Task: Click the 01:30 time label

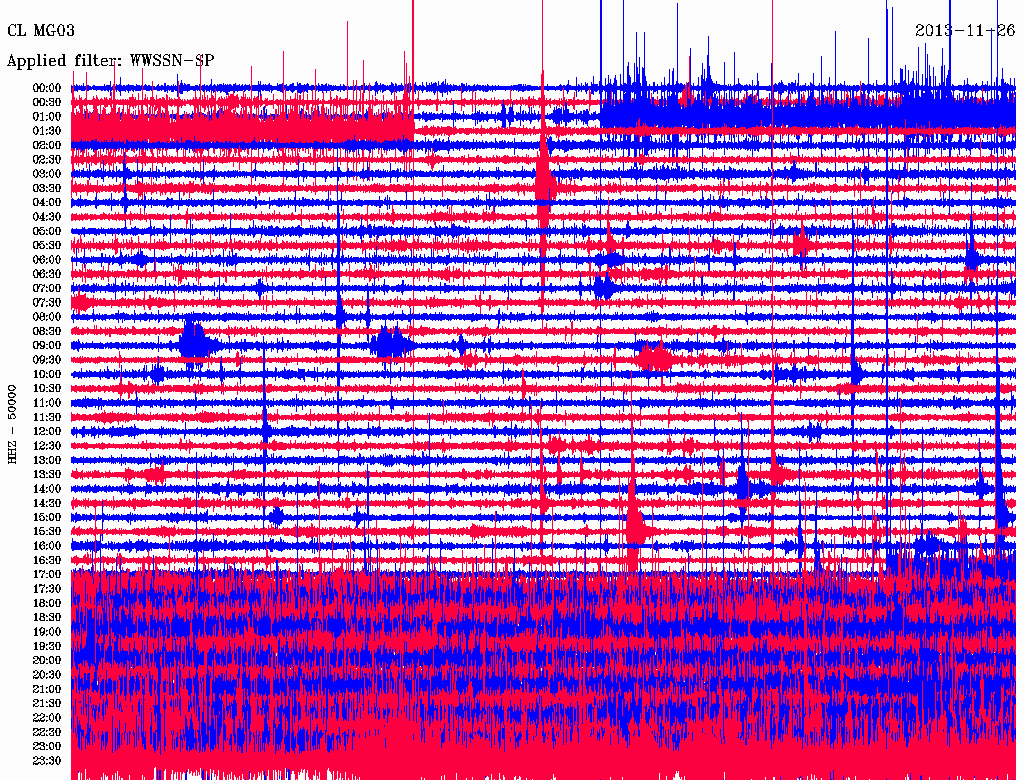Action: click(47, 131)
